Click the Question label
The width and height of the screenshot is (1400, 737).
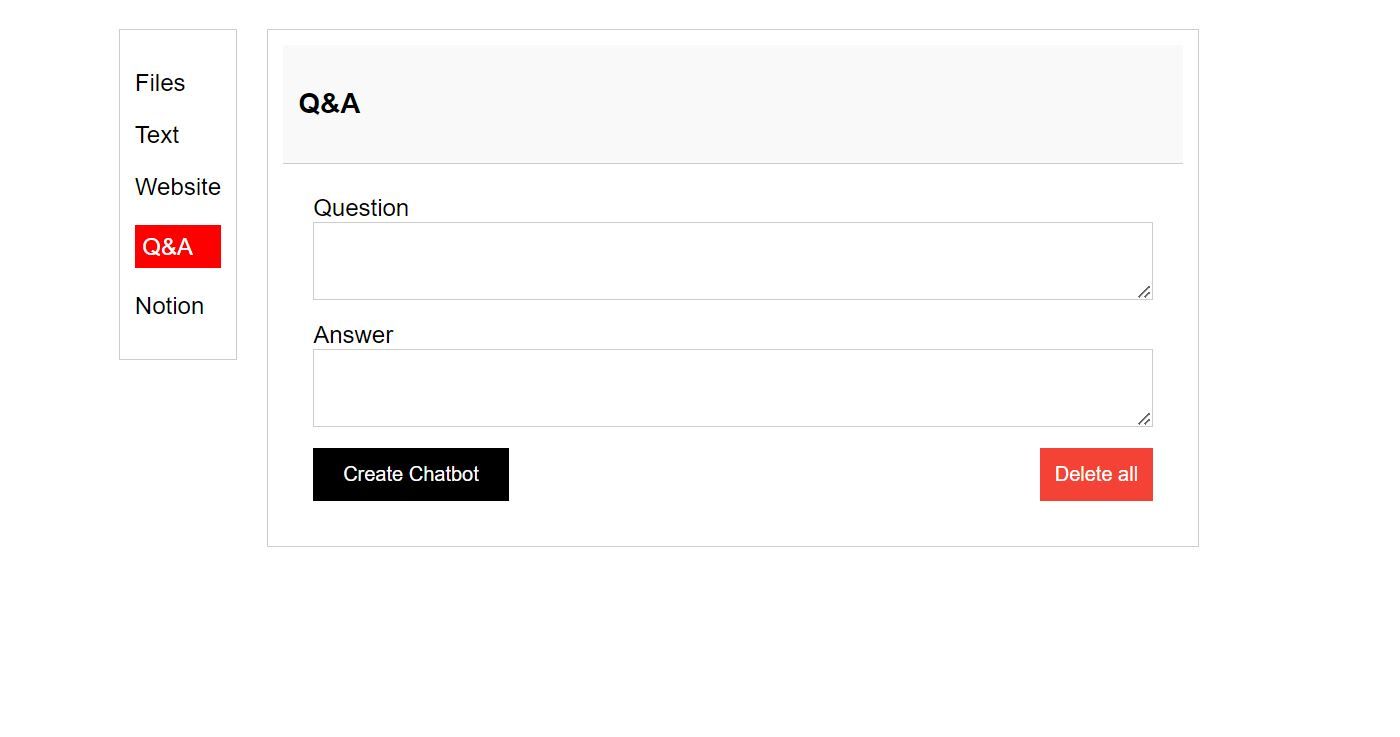[361, 208]
